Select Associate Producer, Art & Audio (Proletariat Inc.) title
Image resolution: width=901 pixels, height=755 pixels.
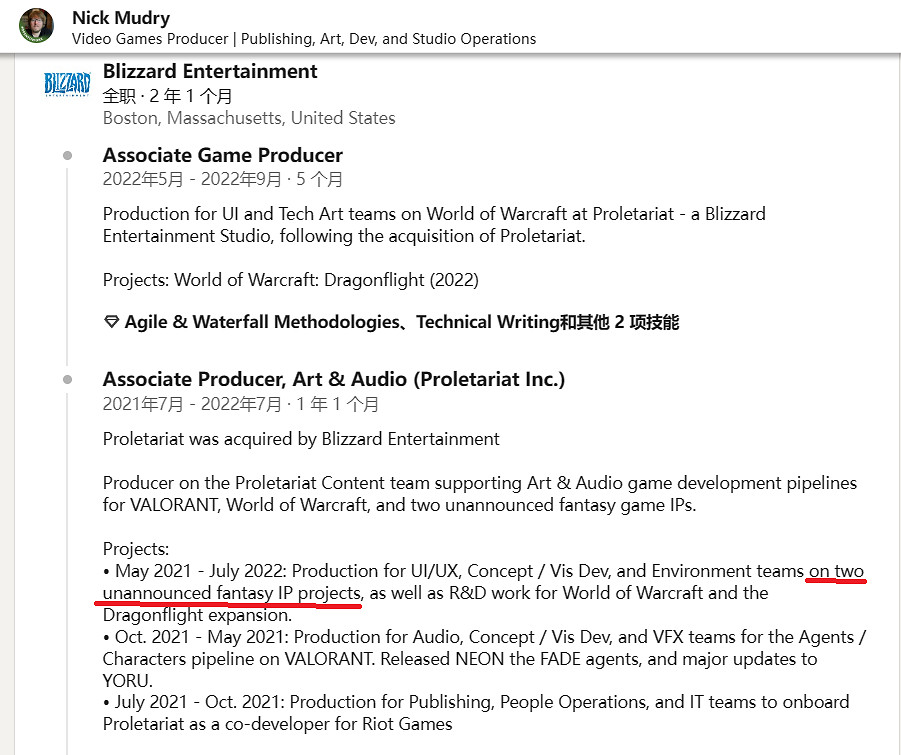[333, 380]
